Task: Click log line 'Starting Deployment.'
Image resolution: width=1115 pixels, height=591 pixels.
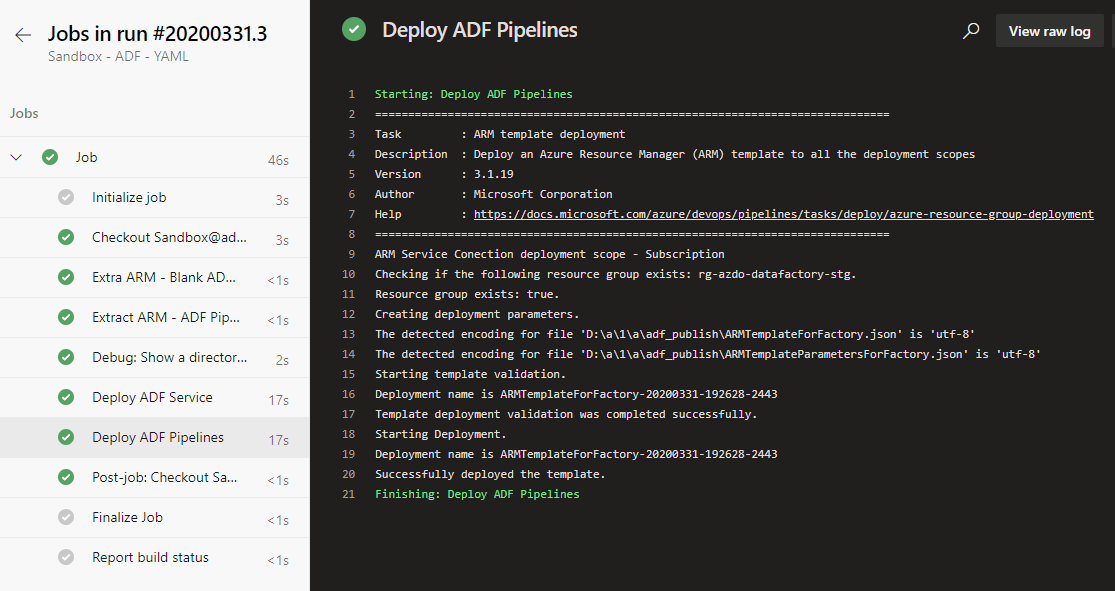Action: point(441,434)
